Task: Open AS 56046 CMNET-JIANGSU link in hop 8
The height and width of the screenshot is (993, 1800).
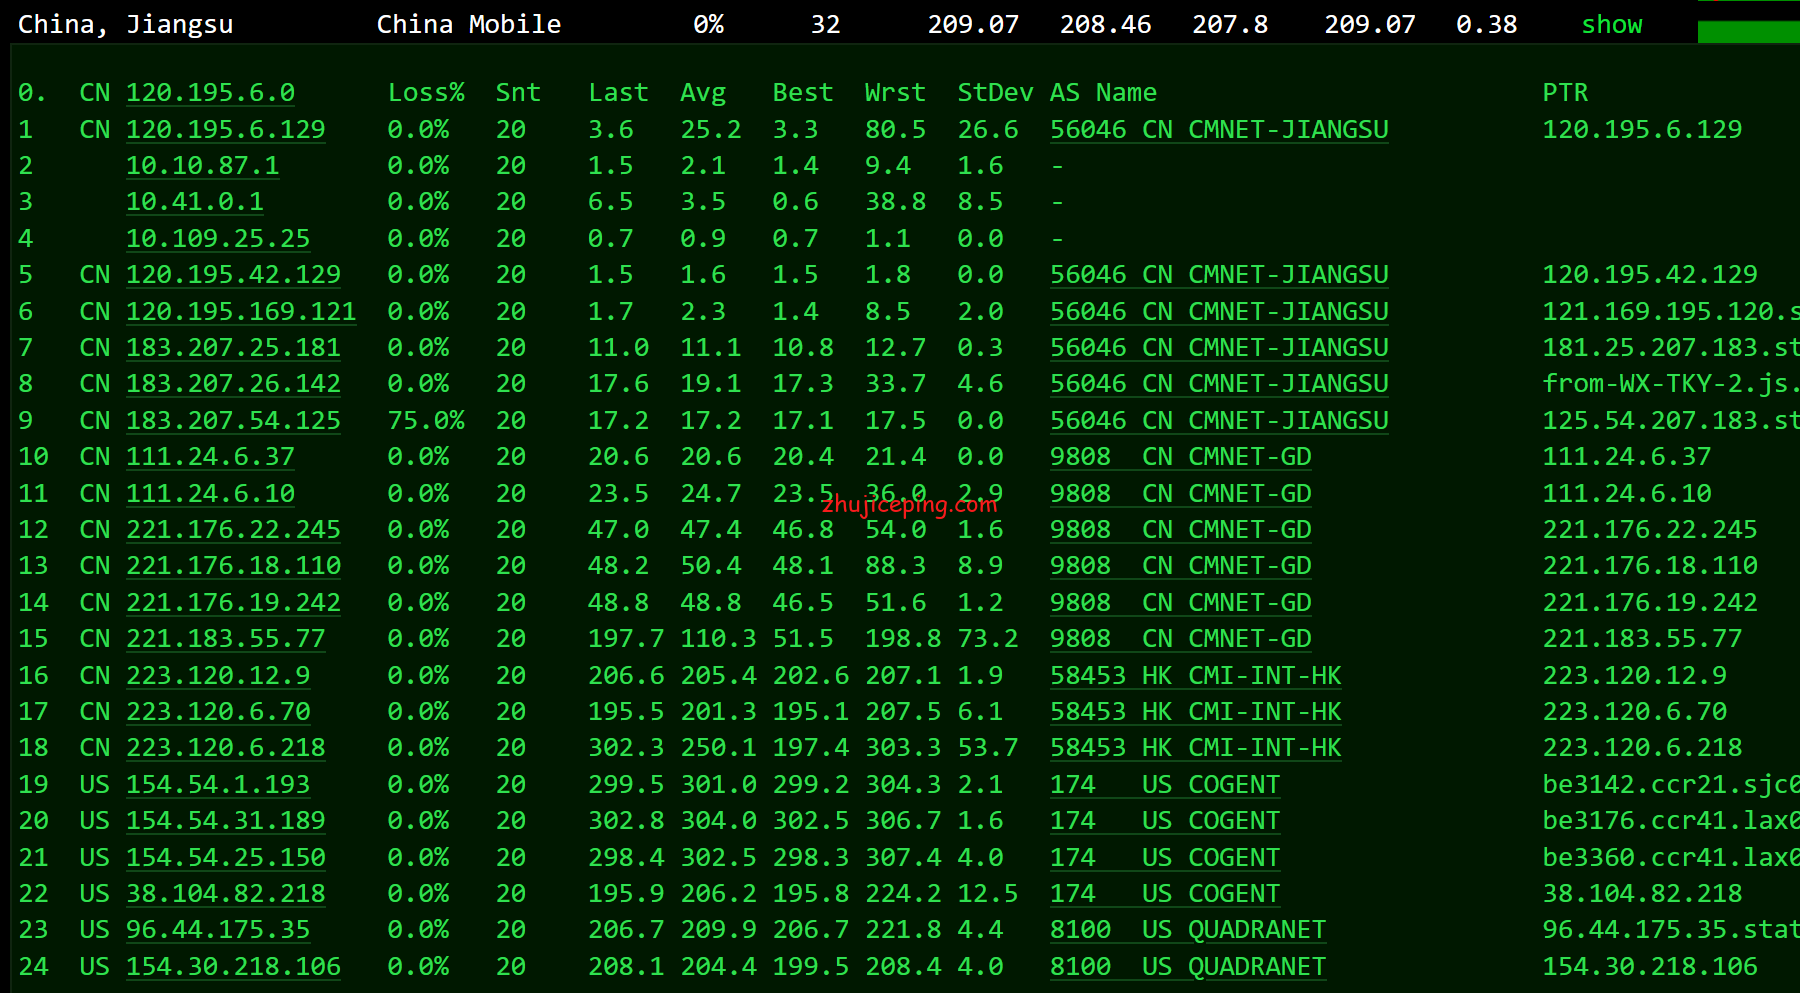Action: tap(1219, 383)
